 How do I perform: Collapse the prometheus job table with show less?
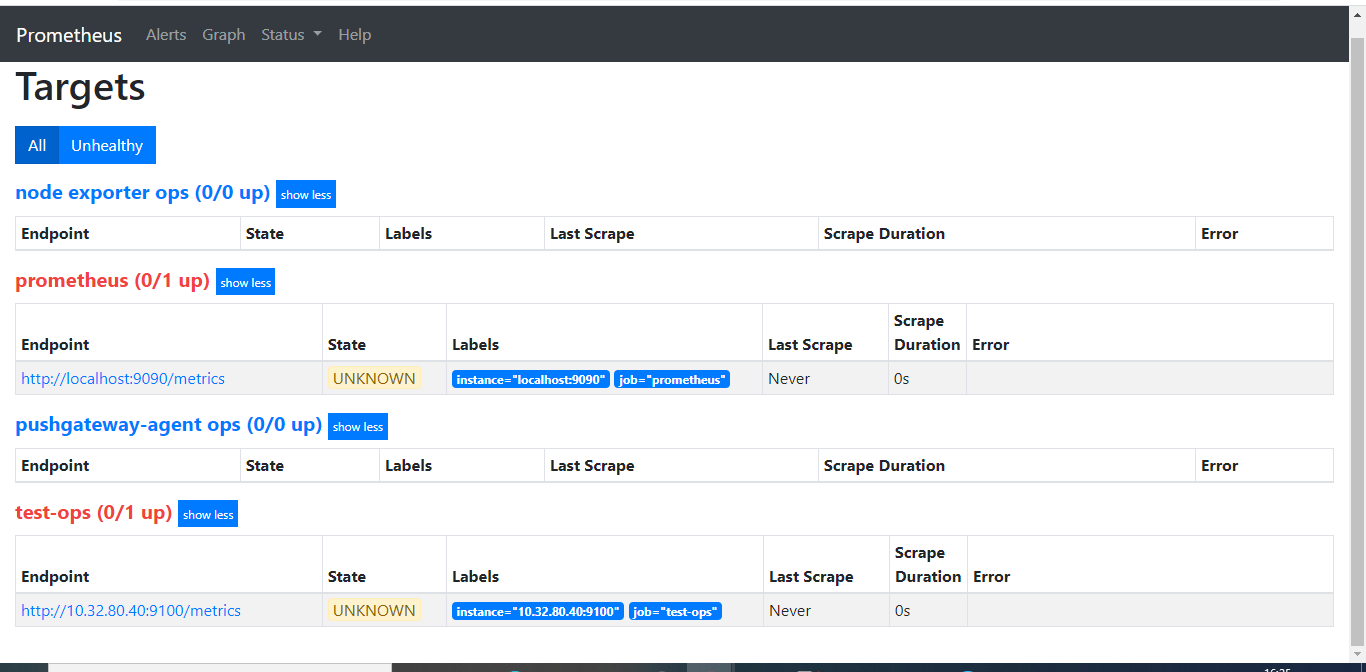245,282
